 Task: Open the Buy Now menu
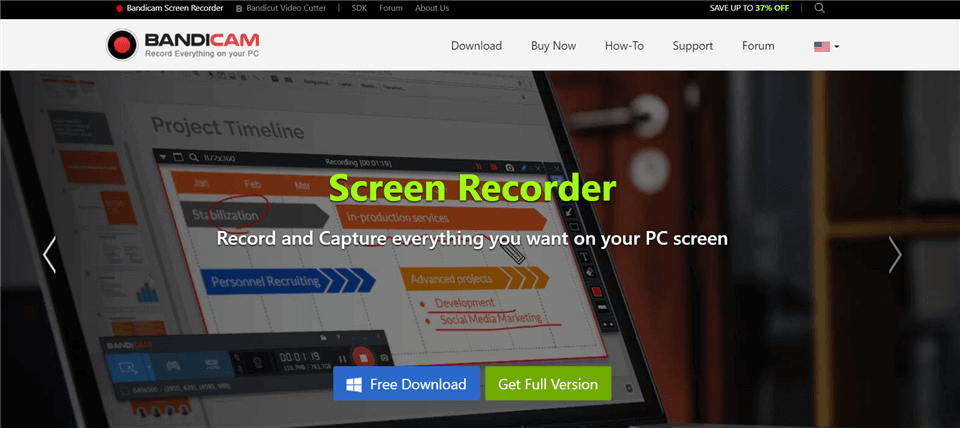[553, 46]
